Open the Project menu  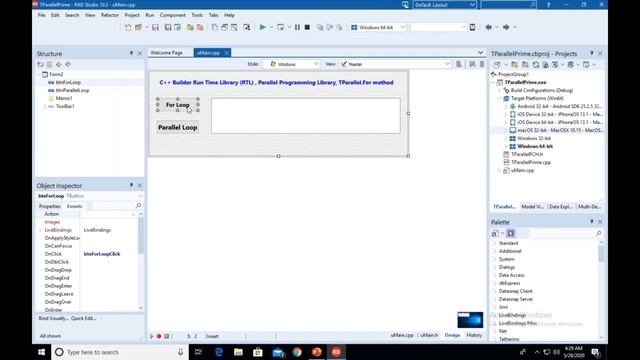point(132,15)
